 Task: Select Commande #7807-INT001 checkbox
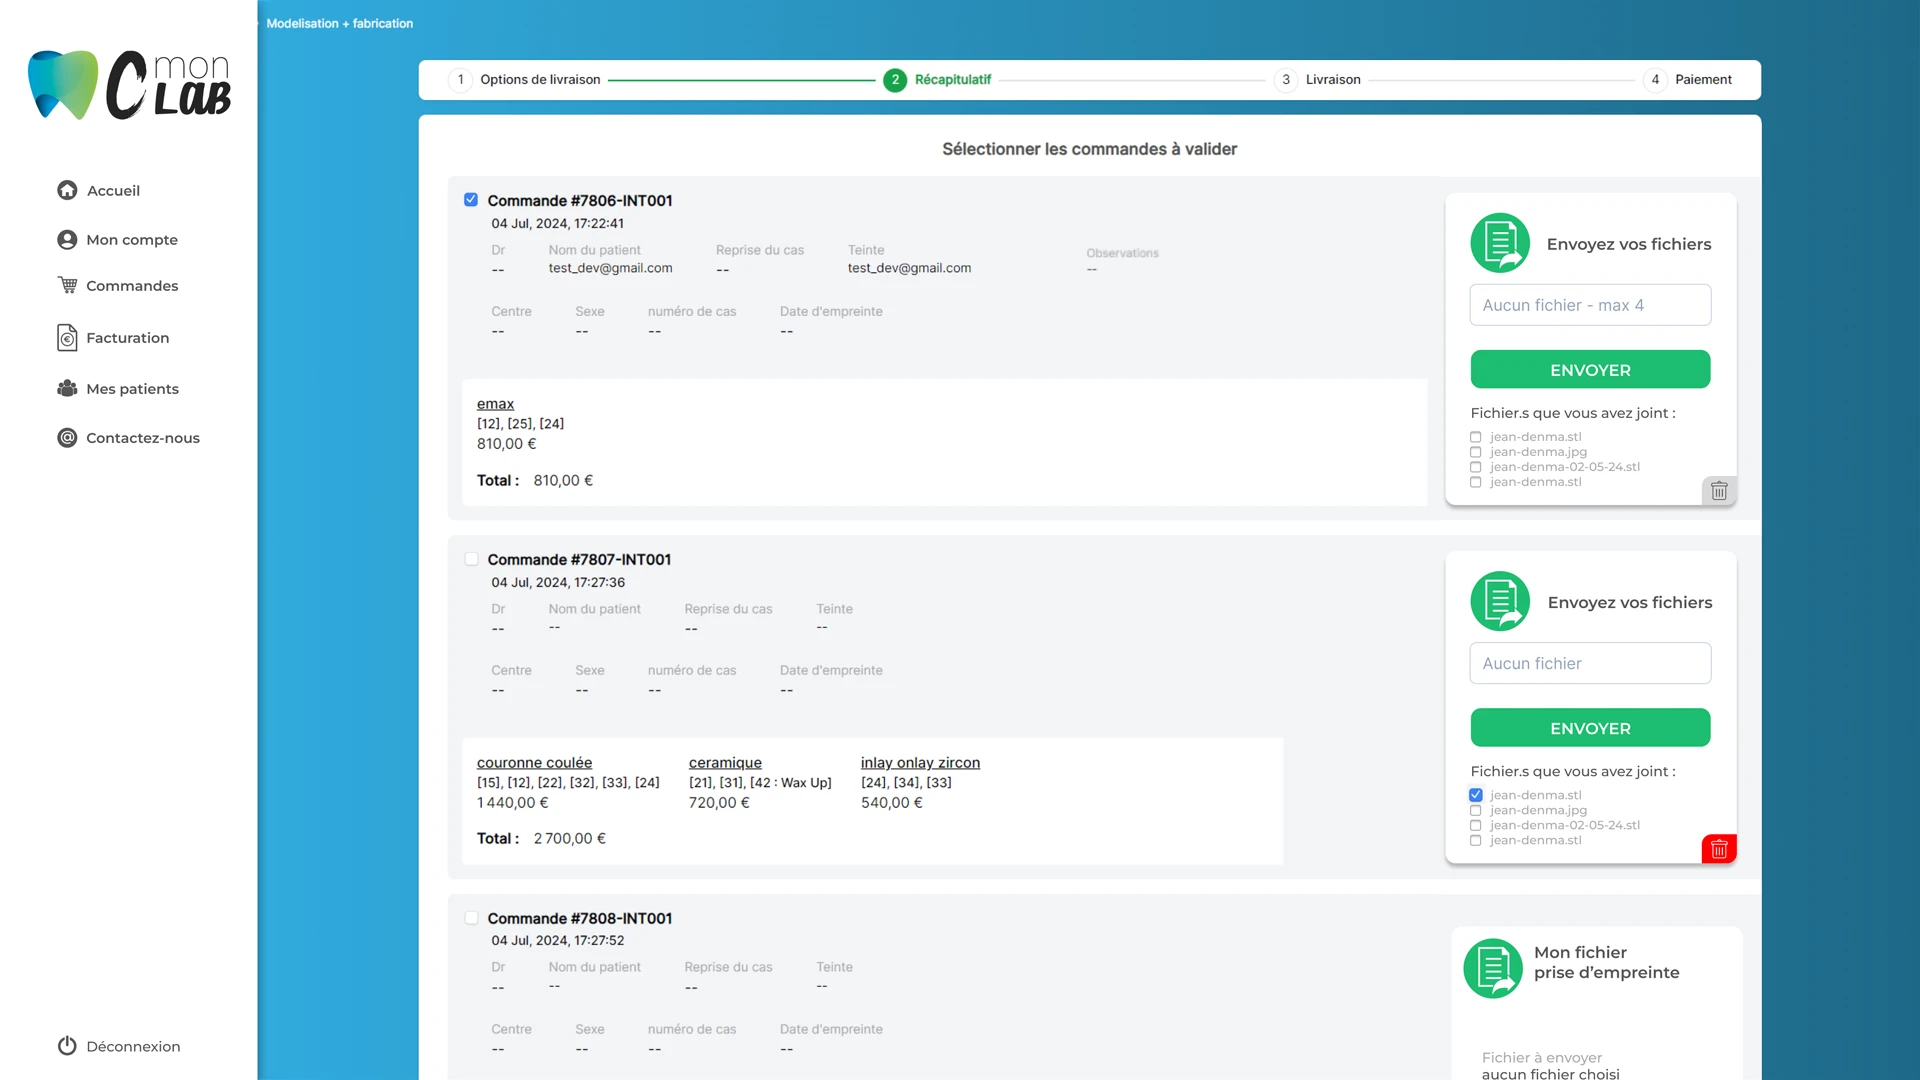[x=471, y=559]
